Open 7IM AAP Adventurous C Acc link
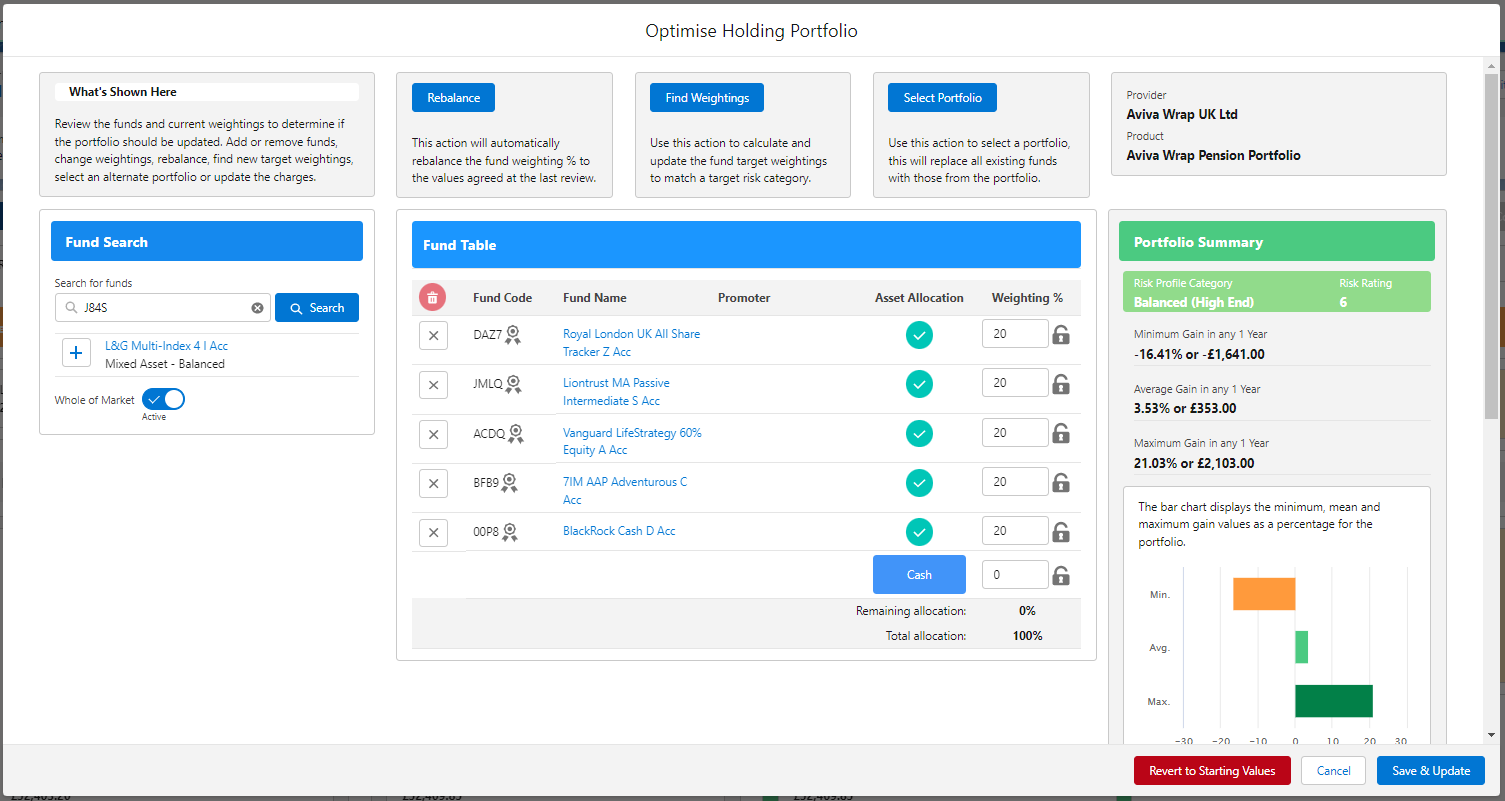The width and height of the screenshot is (1505, 801). click(x=625, y=491)
